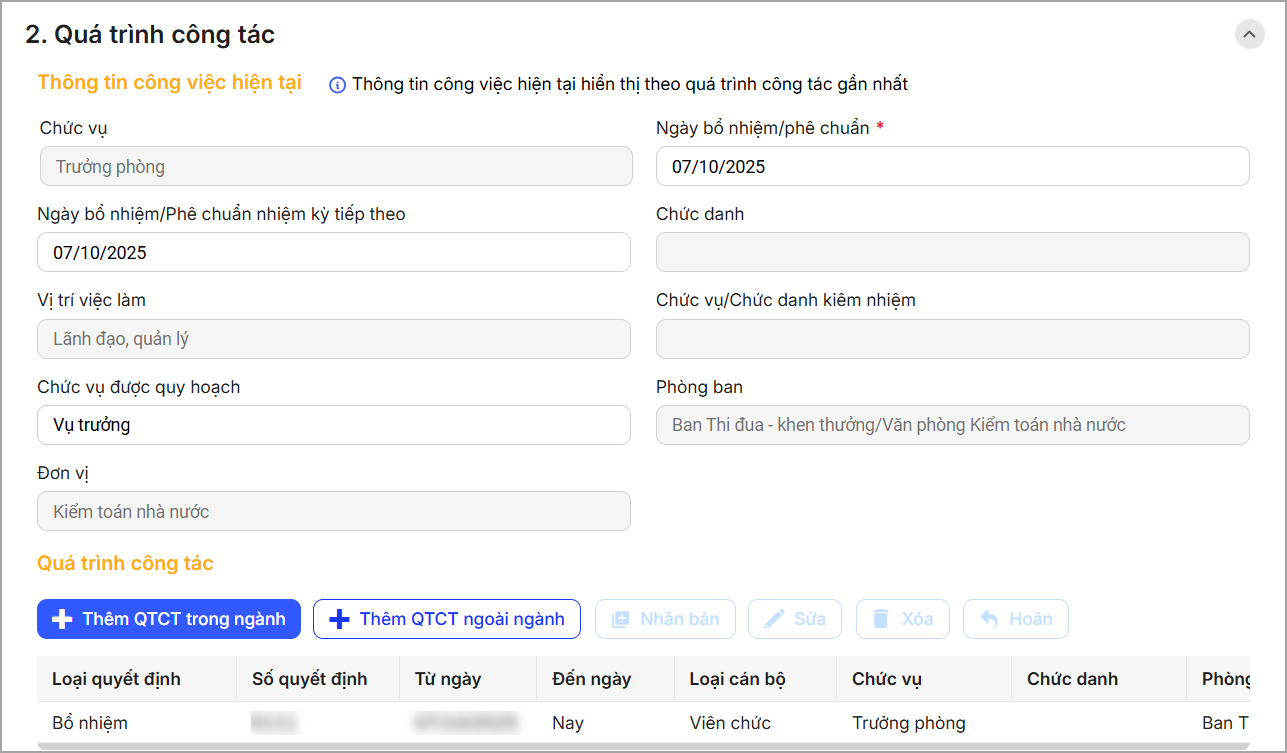
Task: Click the info icon beside Thông tin công việc
Action: [x=337, y=85]
